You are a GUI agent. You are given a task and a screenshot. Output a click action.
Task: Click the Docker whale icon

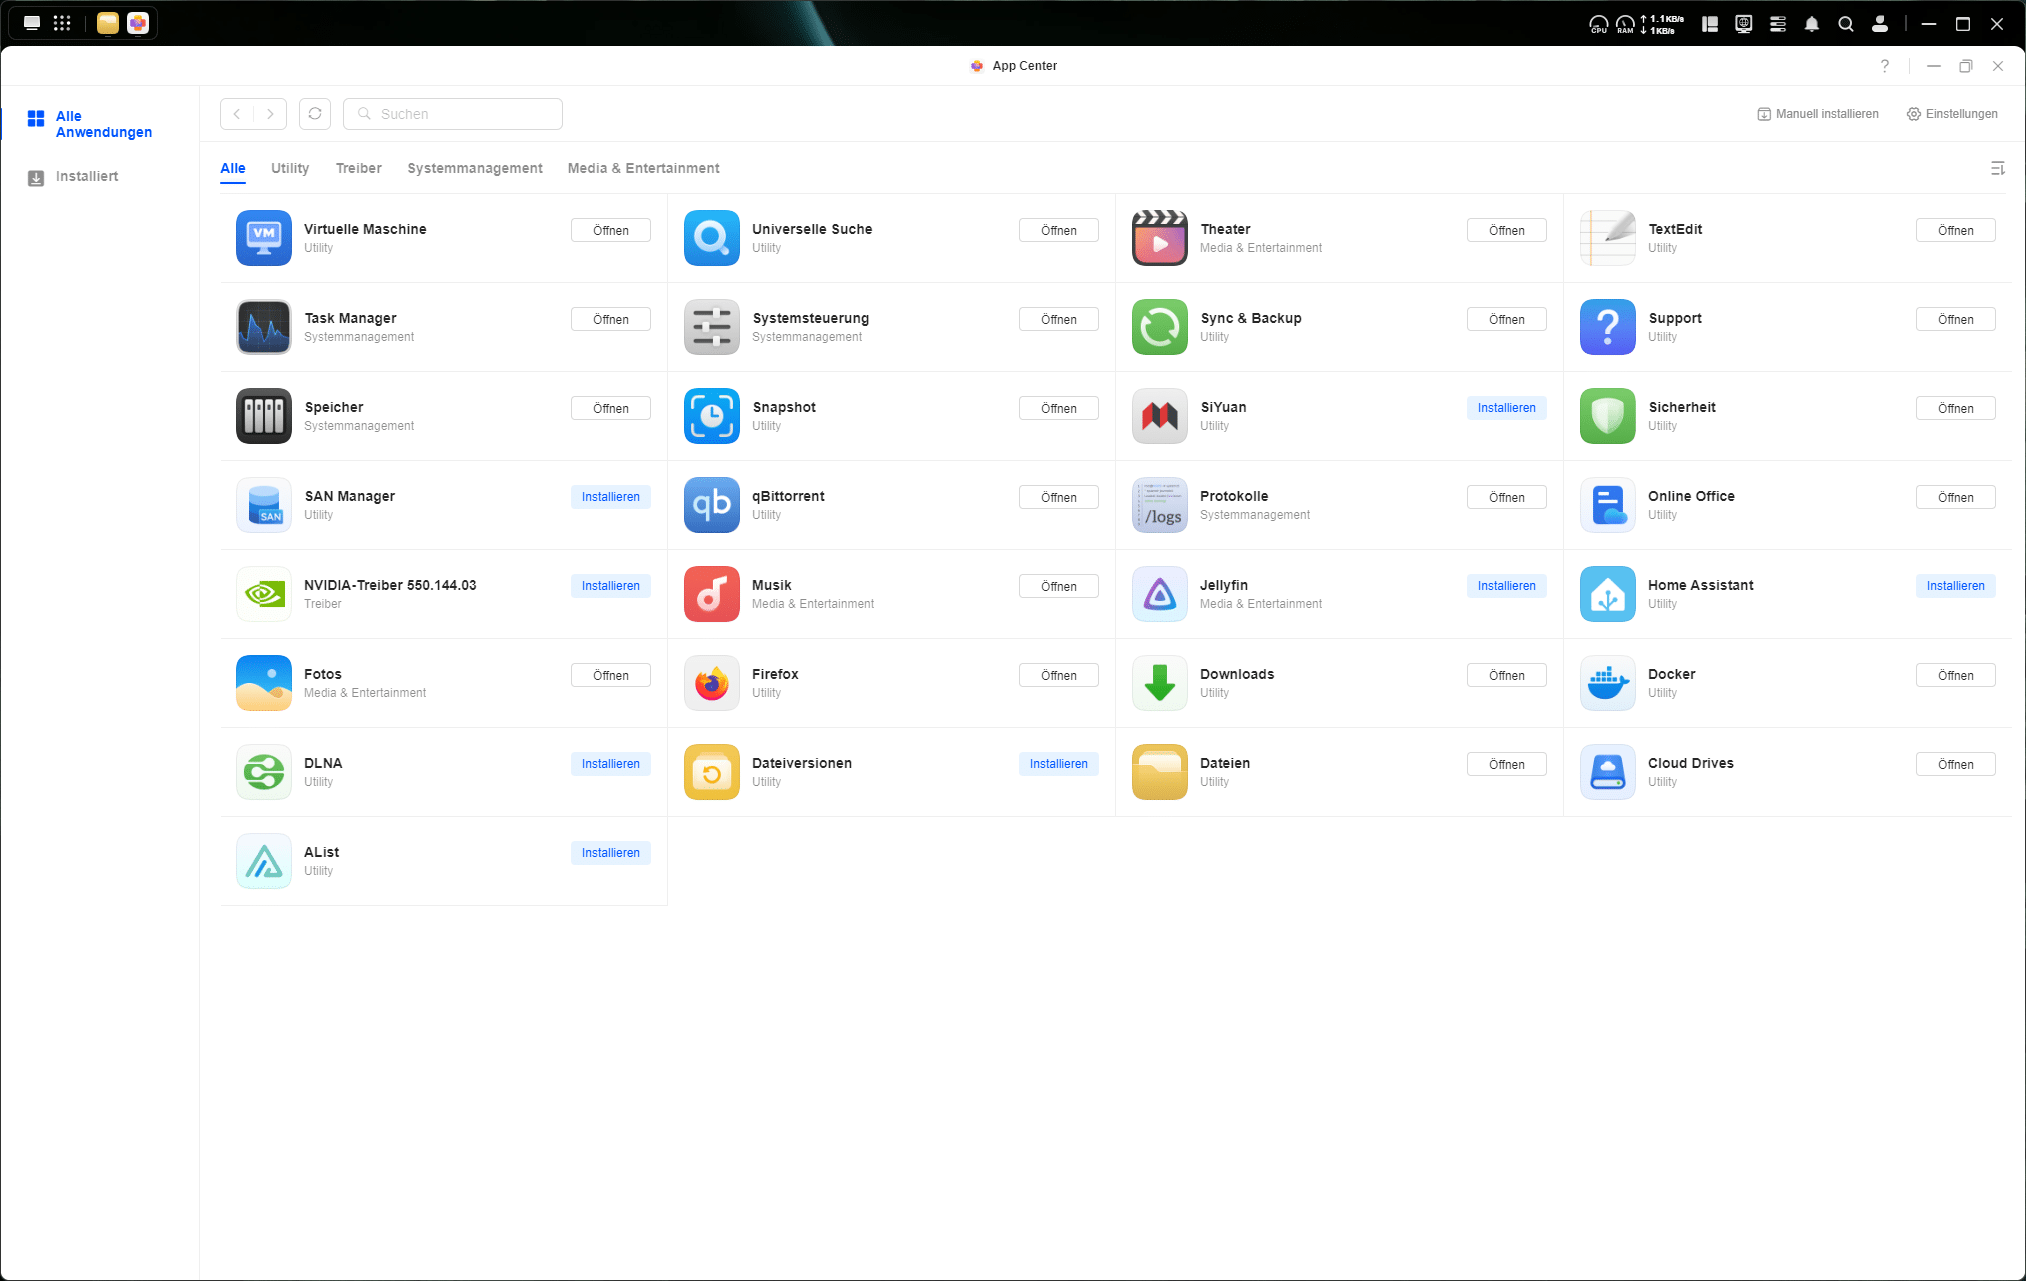click(1607, 683)
